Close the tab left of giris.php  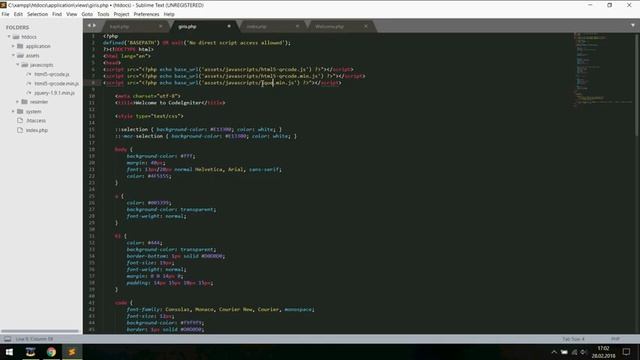(160, 26)
